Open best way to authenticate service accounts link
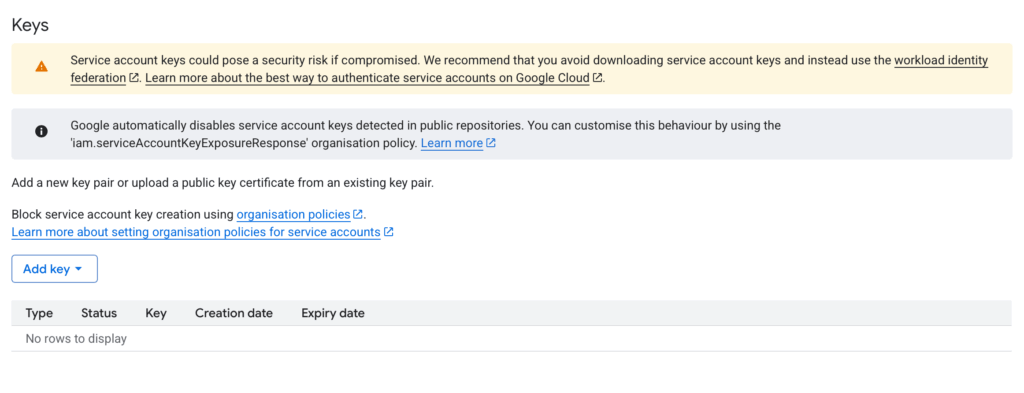1024x393 pixels. 368,78
